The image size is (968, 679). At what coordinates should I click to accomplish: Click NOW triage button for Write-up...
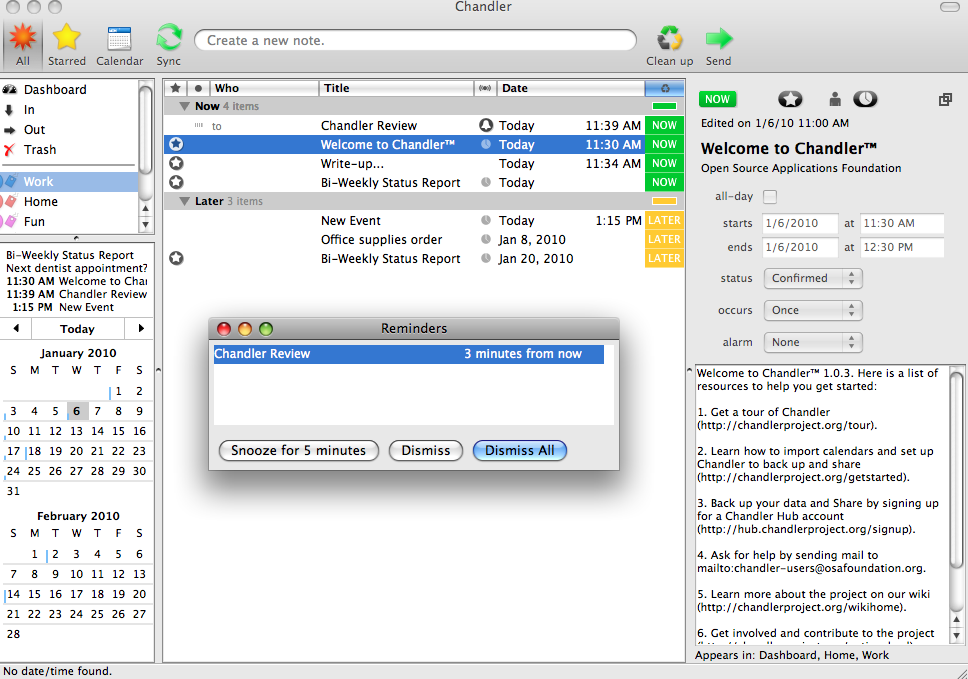[664, 164]
